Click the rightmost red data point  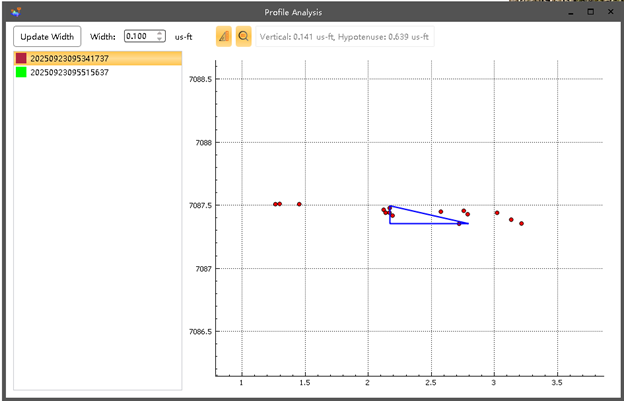coord(521,223)
